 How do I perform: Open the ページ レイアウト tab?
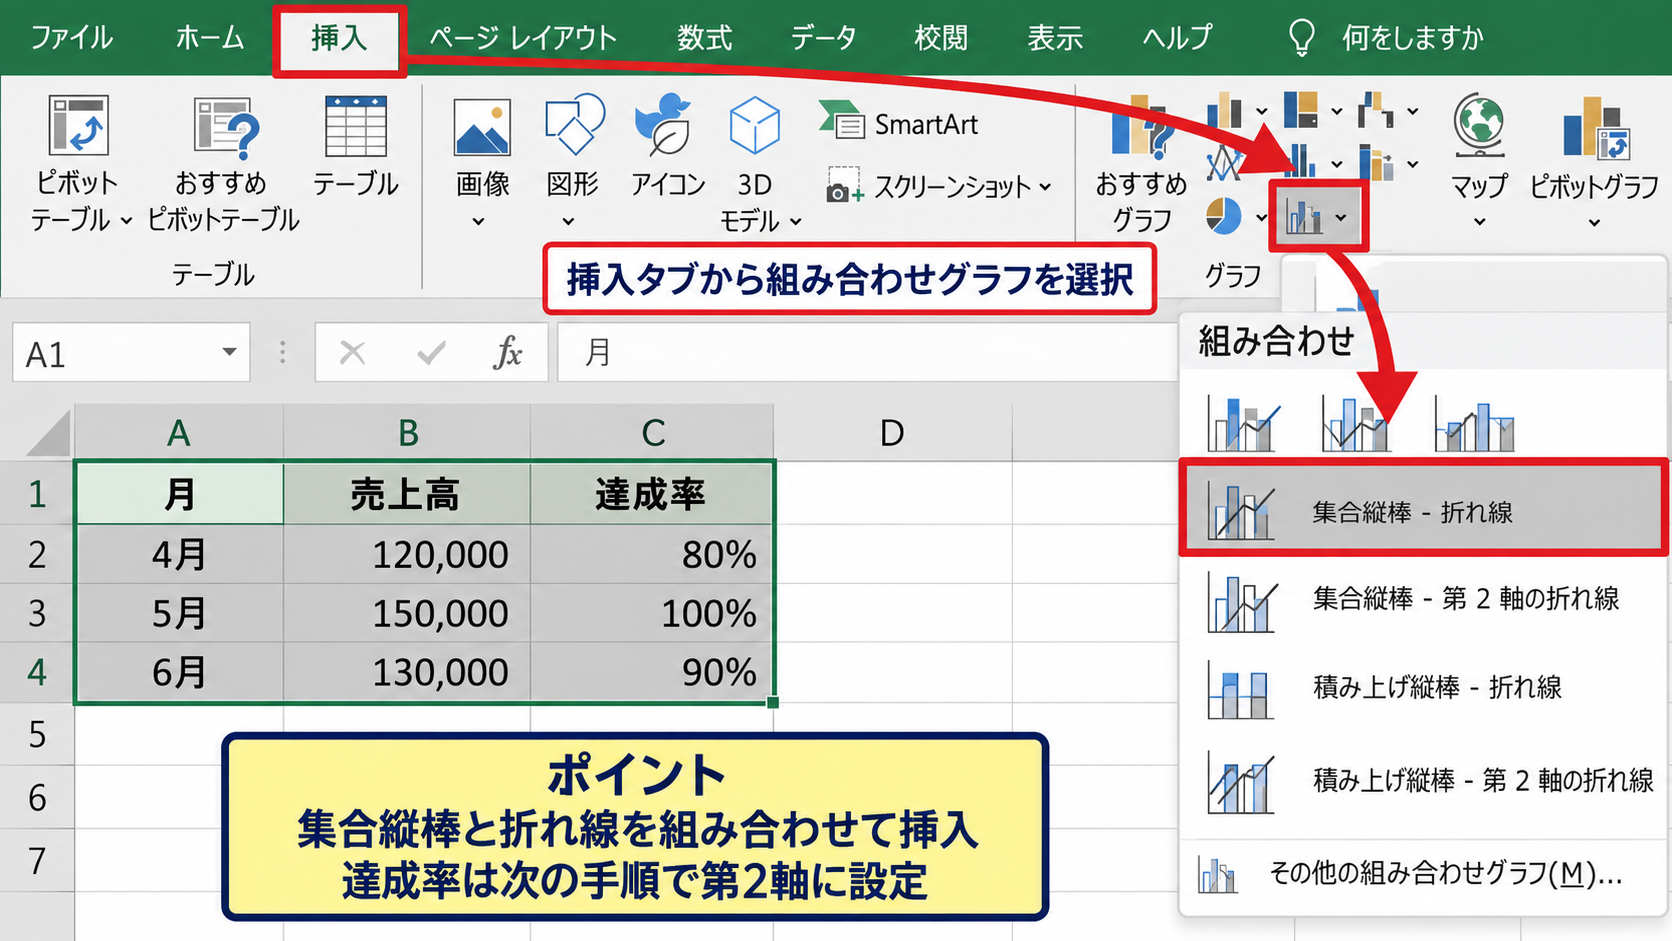click(523, 38)
